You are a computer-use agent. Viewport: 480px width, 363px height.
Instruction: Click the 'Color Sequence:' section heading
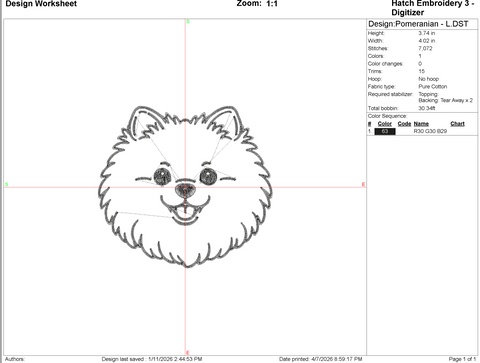(x=387, y=116)
